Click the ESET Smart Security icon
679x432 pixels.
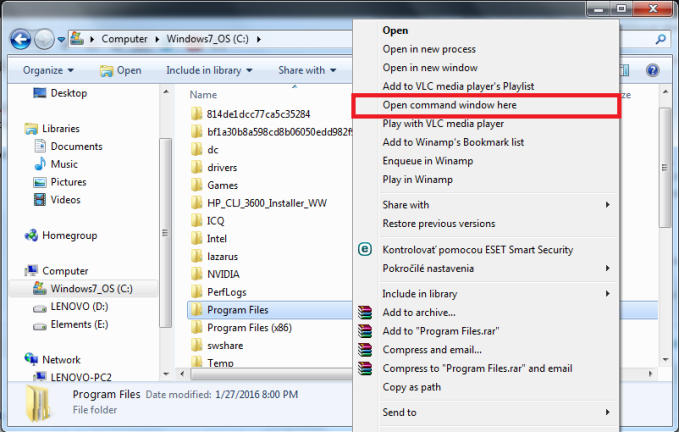pyautogui.click(x=365, y=249)
